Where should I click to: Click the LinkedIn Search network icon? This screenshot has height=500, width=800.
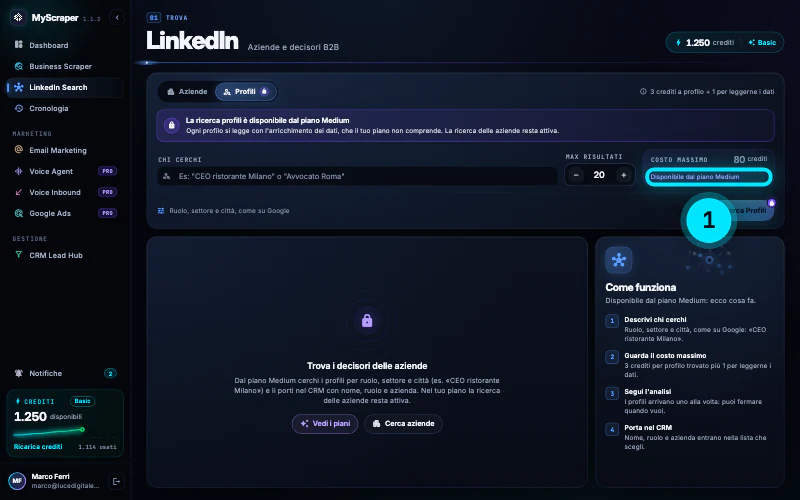(19, 87)
